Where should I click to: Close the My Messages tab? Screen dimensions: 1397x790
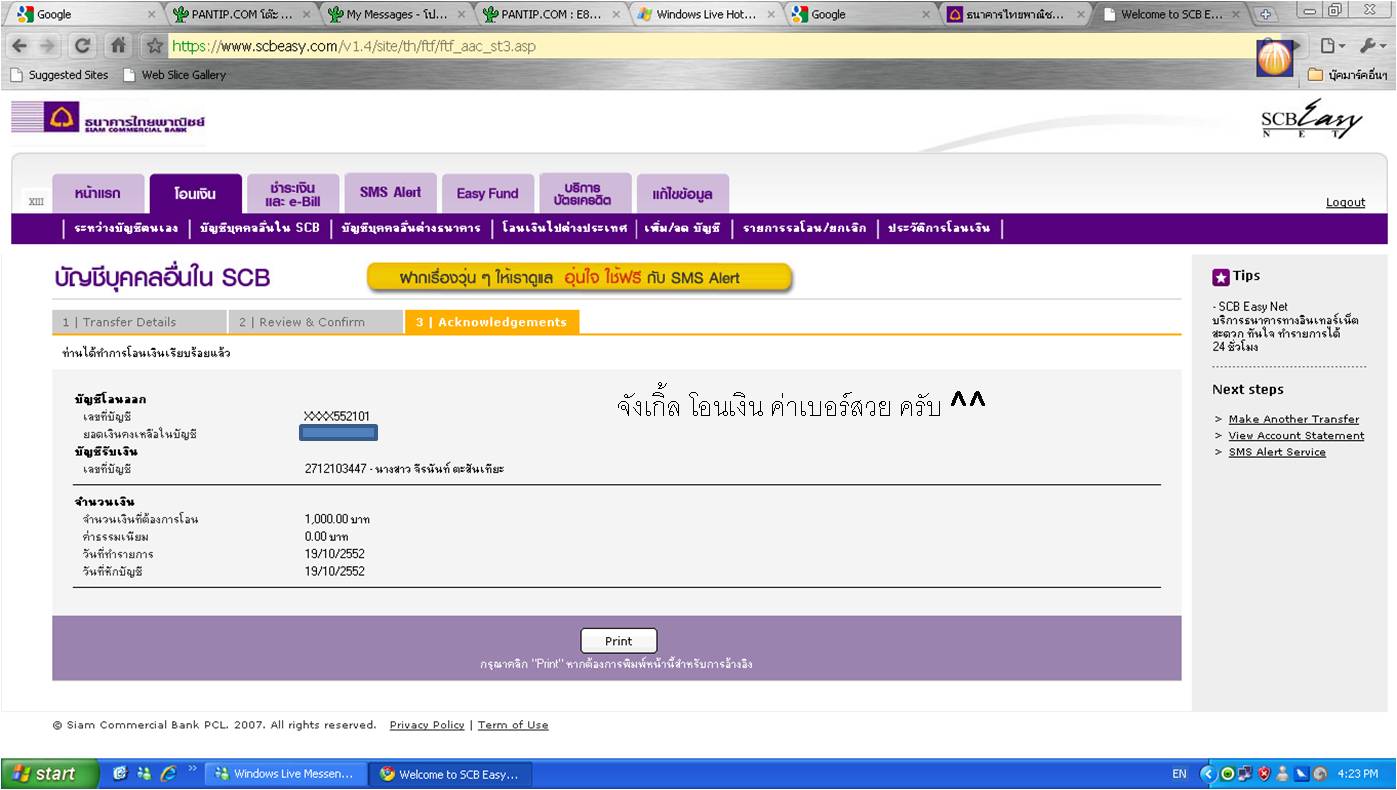[x=462, y=15]
